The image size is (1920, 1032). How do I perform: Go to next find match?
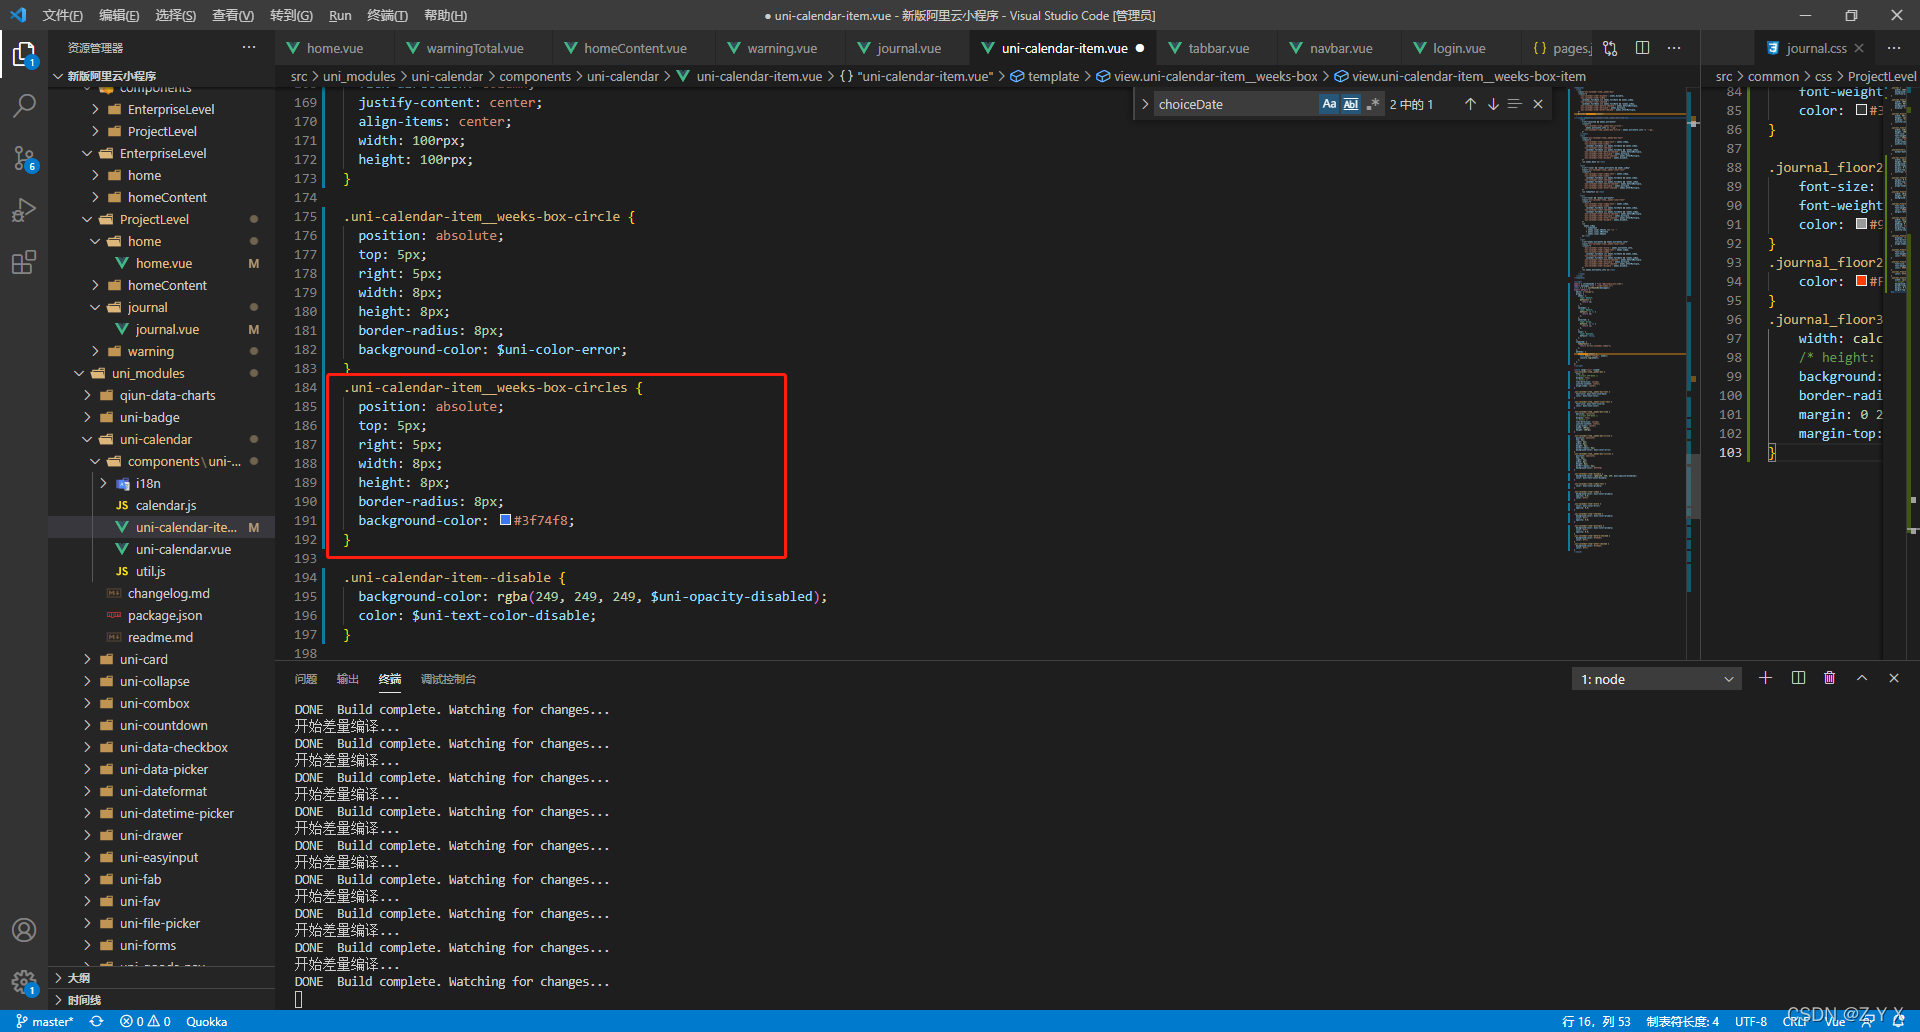(1493, 104)
